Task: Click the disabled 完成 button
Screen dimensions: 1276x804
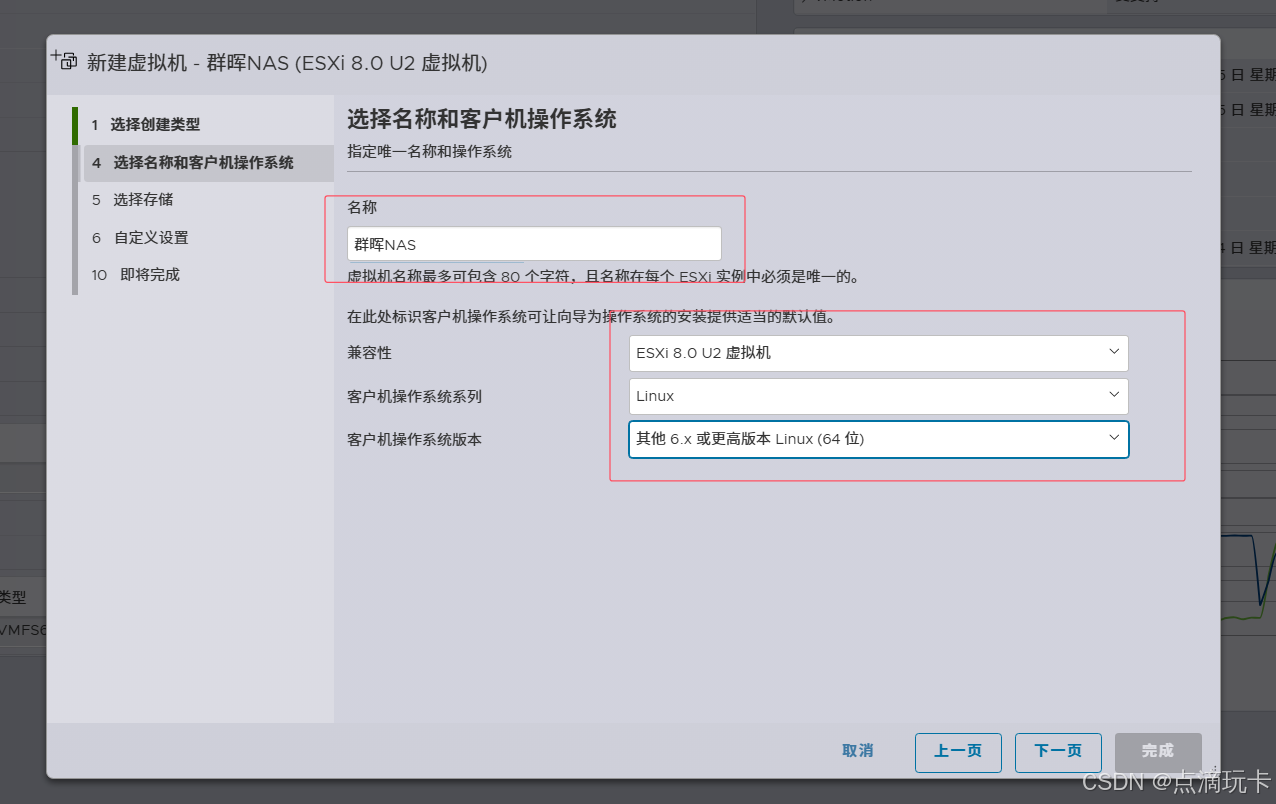Action: 1158,752
